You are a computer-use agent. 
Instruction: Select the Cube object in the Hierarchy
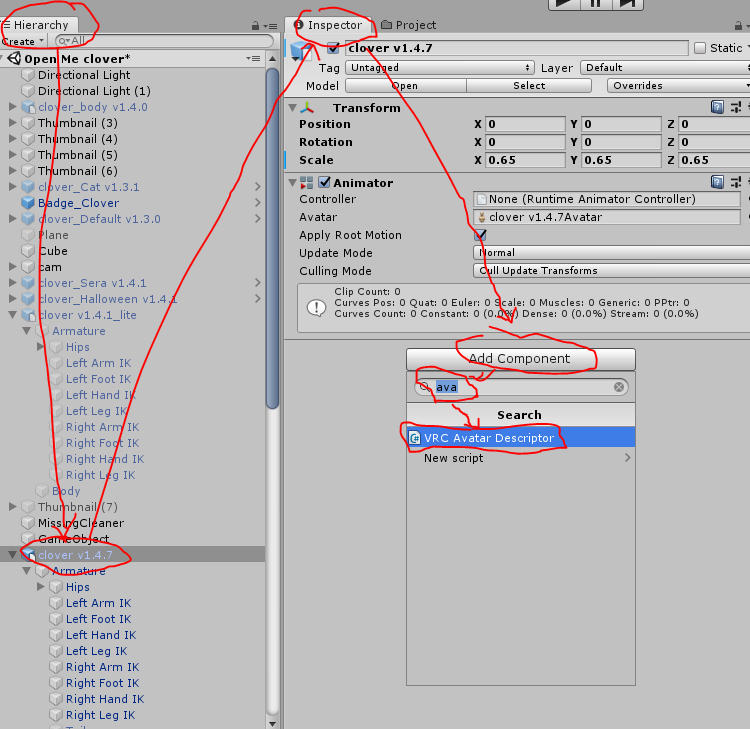point(53,251)
